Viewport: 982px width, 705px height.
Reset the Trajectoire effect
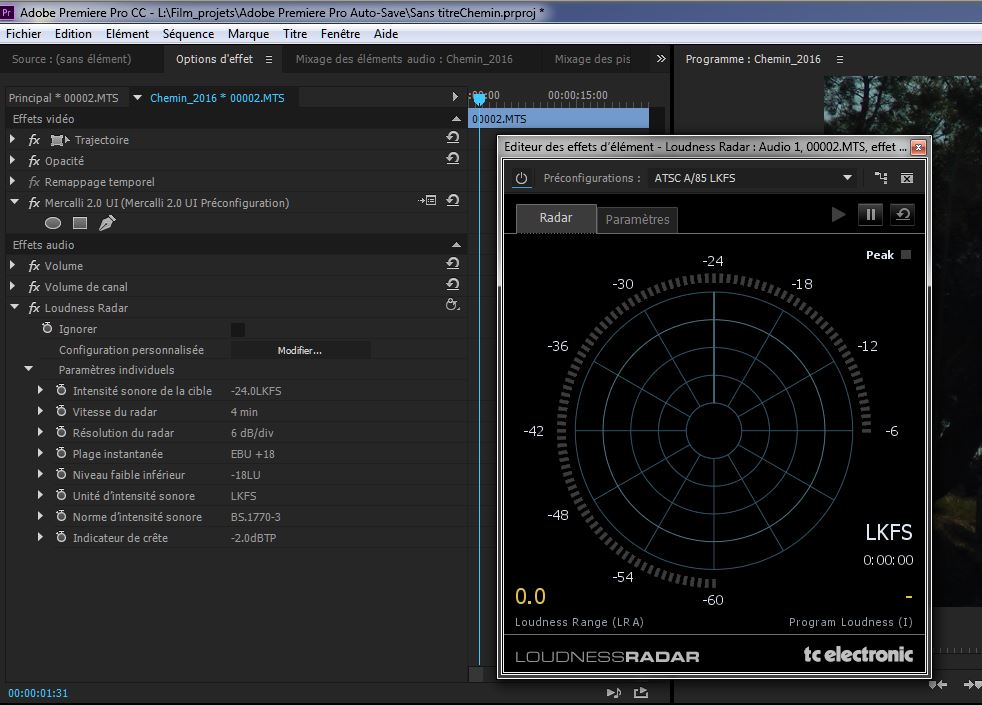coord(453,138)
